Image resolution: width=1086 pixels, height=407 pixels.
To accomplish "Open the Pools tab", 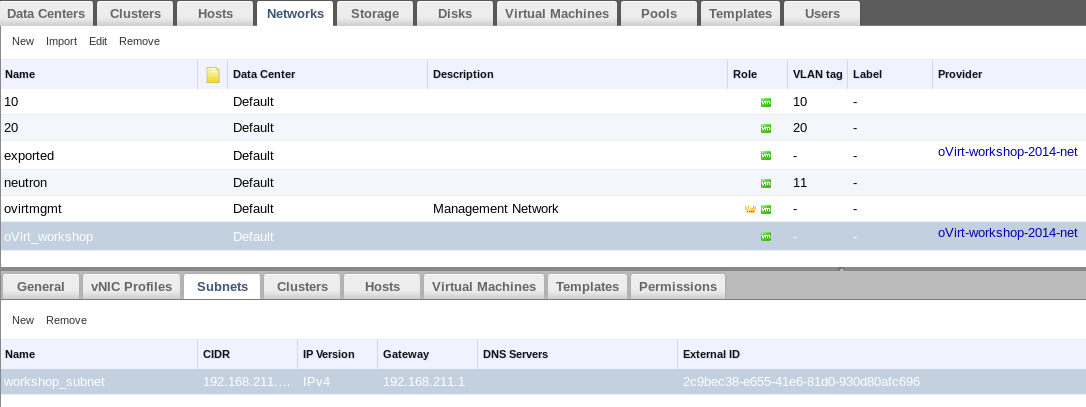I will point(659,14).
